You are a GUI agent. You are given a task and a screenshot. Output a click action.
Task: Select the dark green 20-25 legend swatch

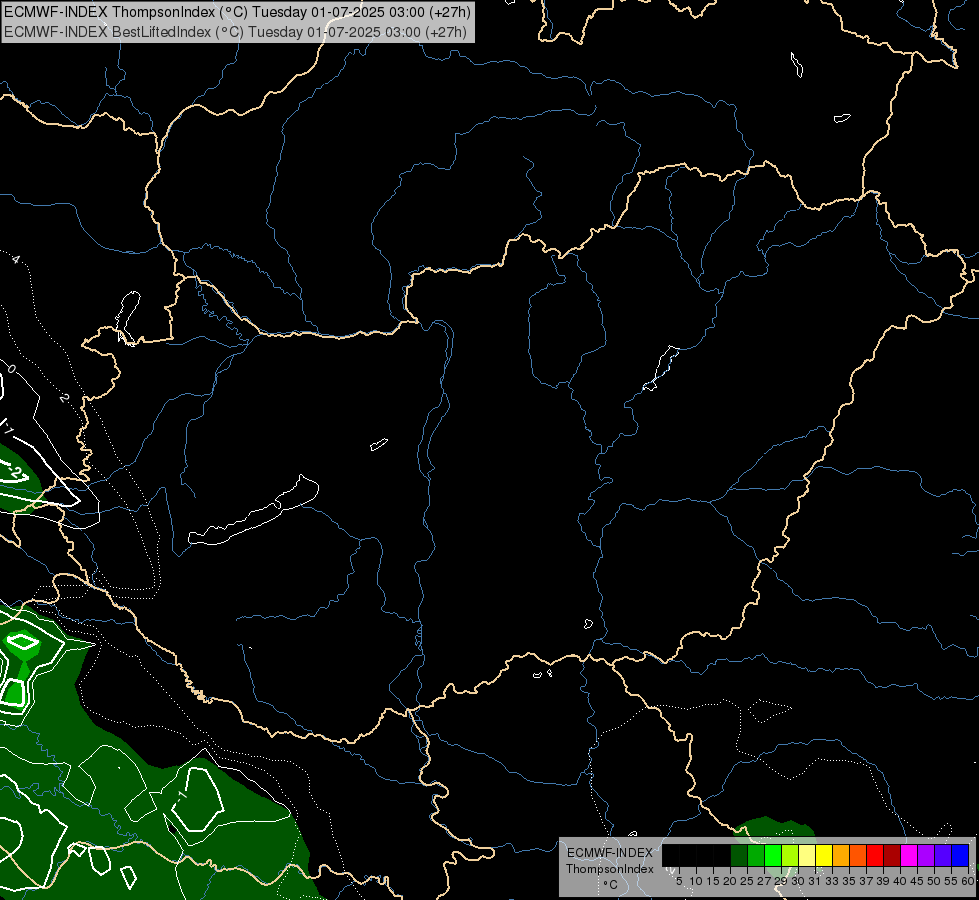739,855
